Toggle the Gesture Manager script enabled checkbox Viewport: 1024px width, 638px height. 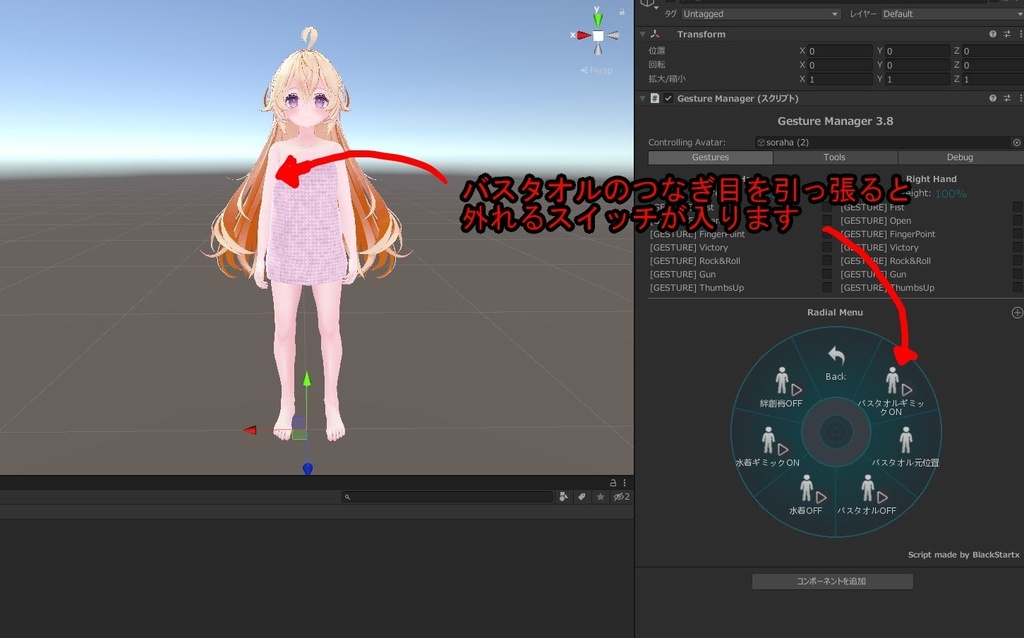click(667, 98)
